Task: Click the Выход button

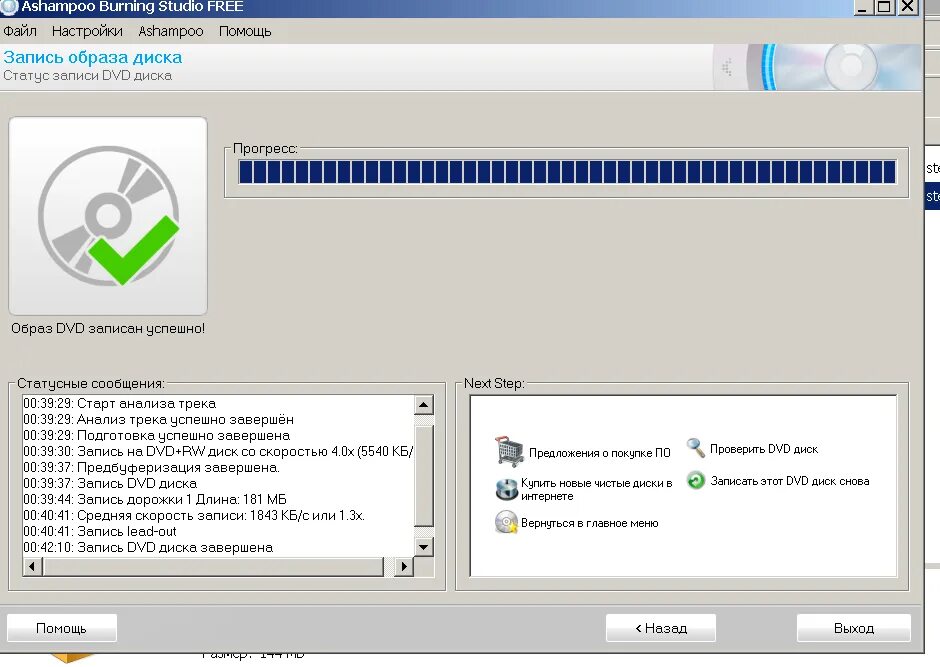Action: point(854,628)
